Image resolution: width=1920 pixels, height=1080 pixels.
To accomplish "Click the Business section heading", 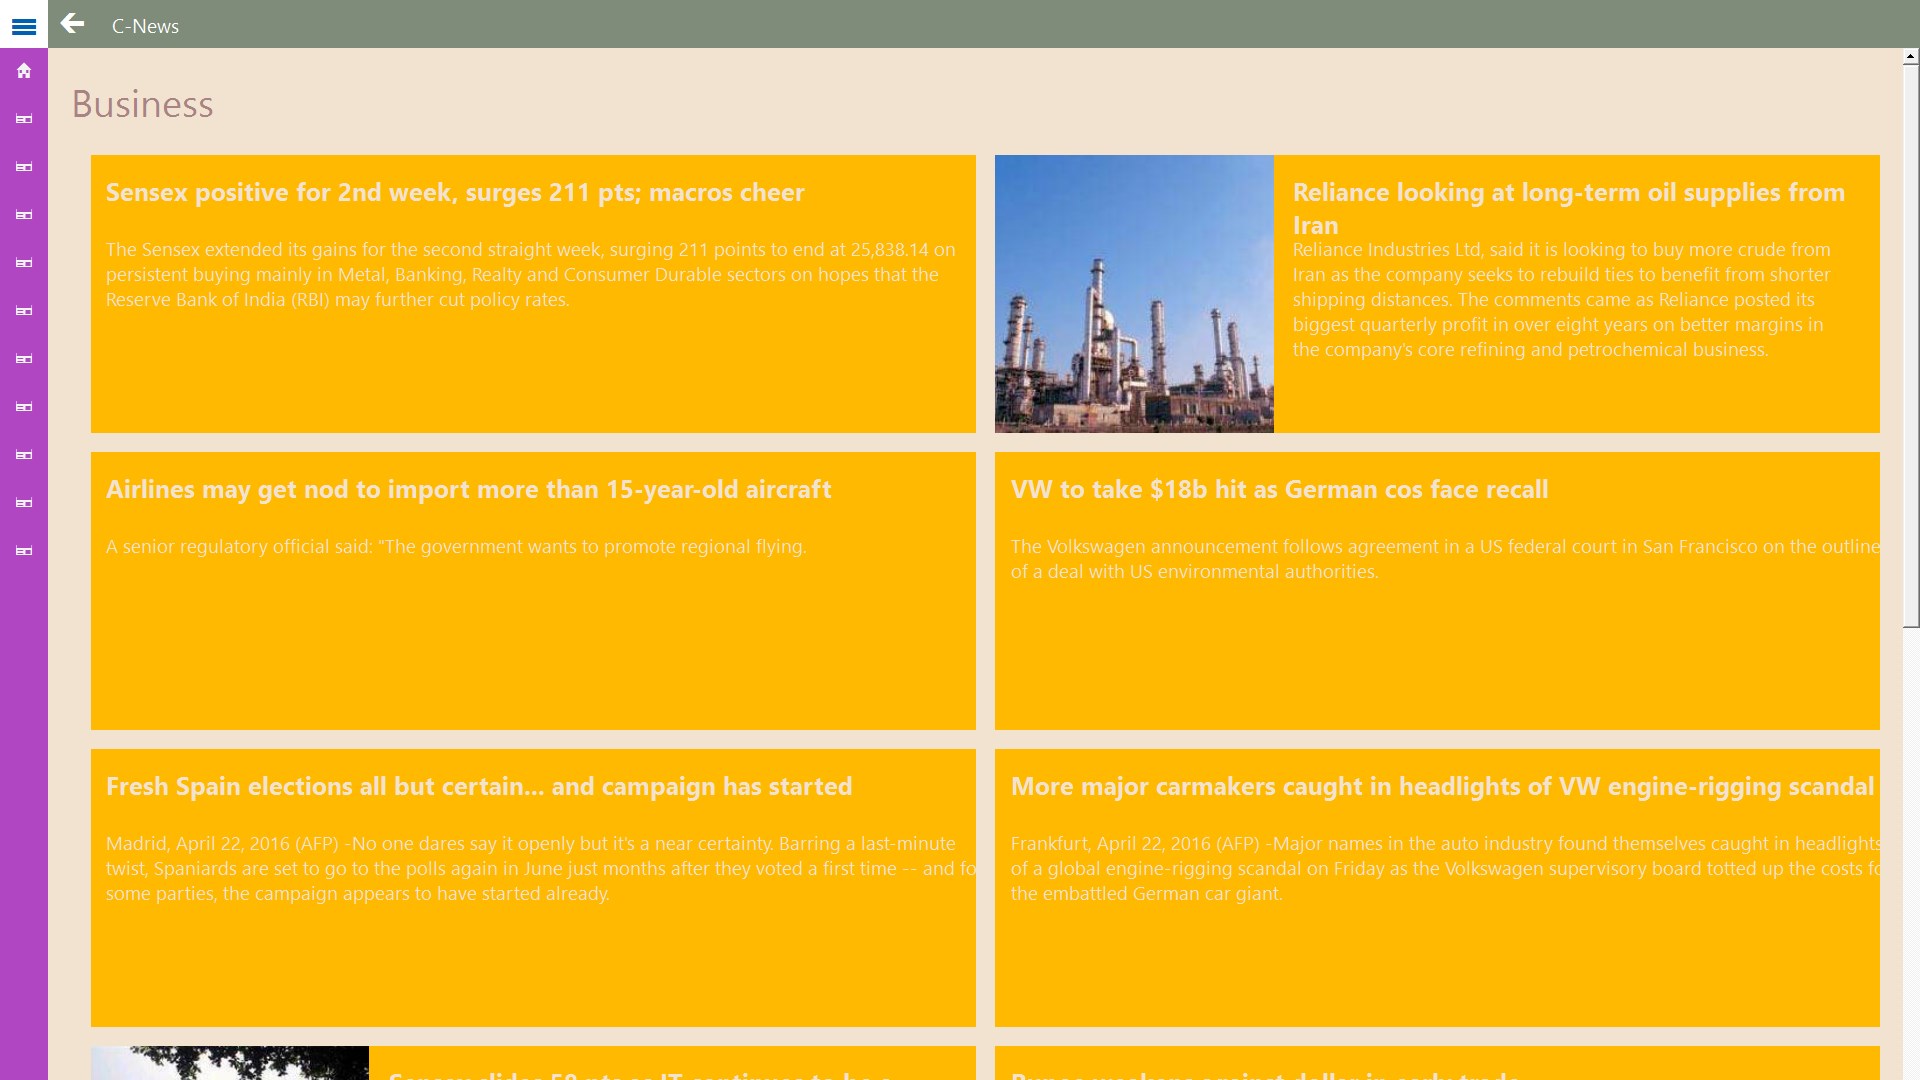I will tap(142, 105).
